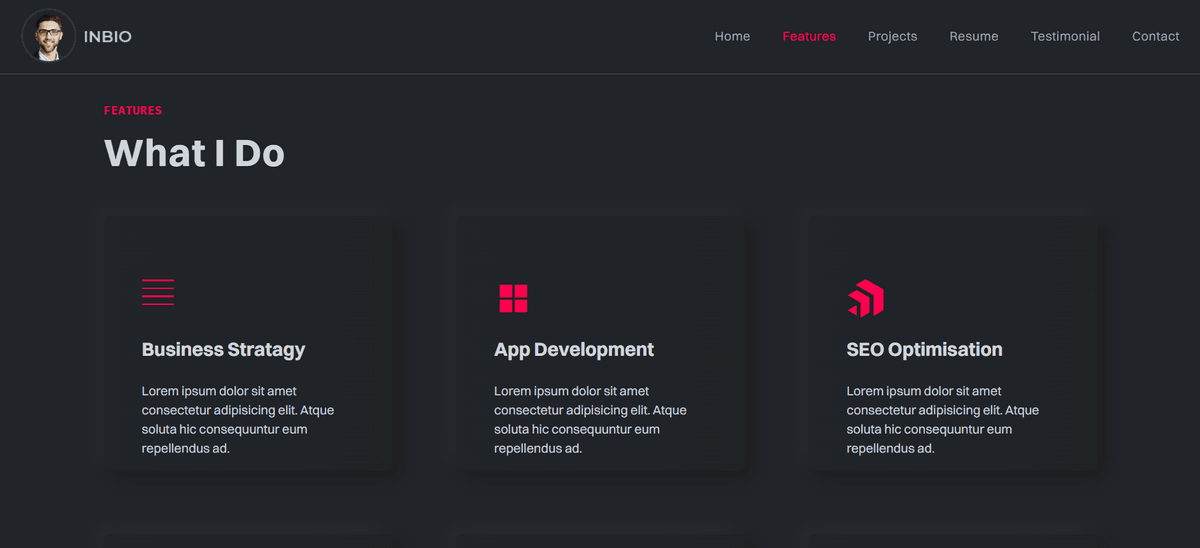Jump to the Testimonial section

pos(1065,37)
